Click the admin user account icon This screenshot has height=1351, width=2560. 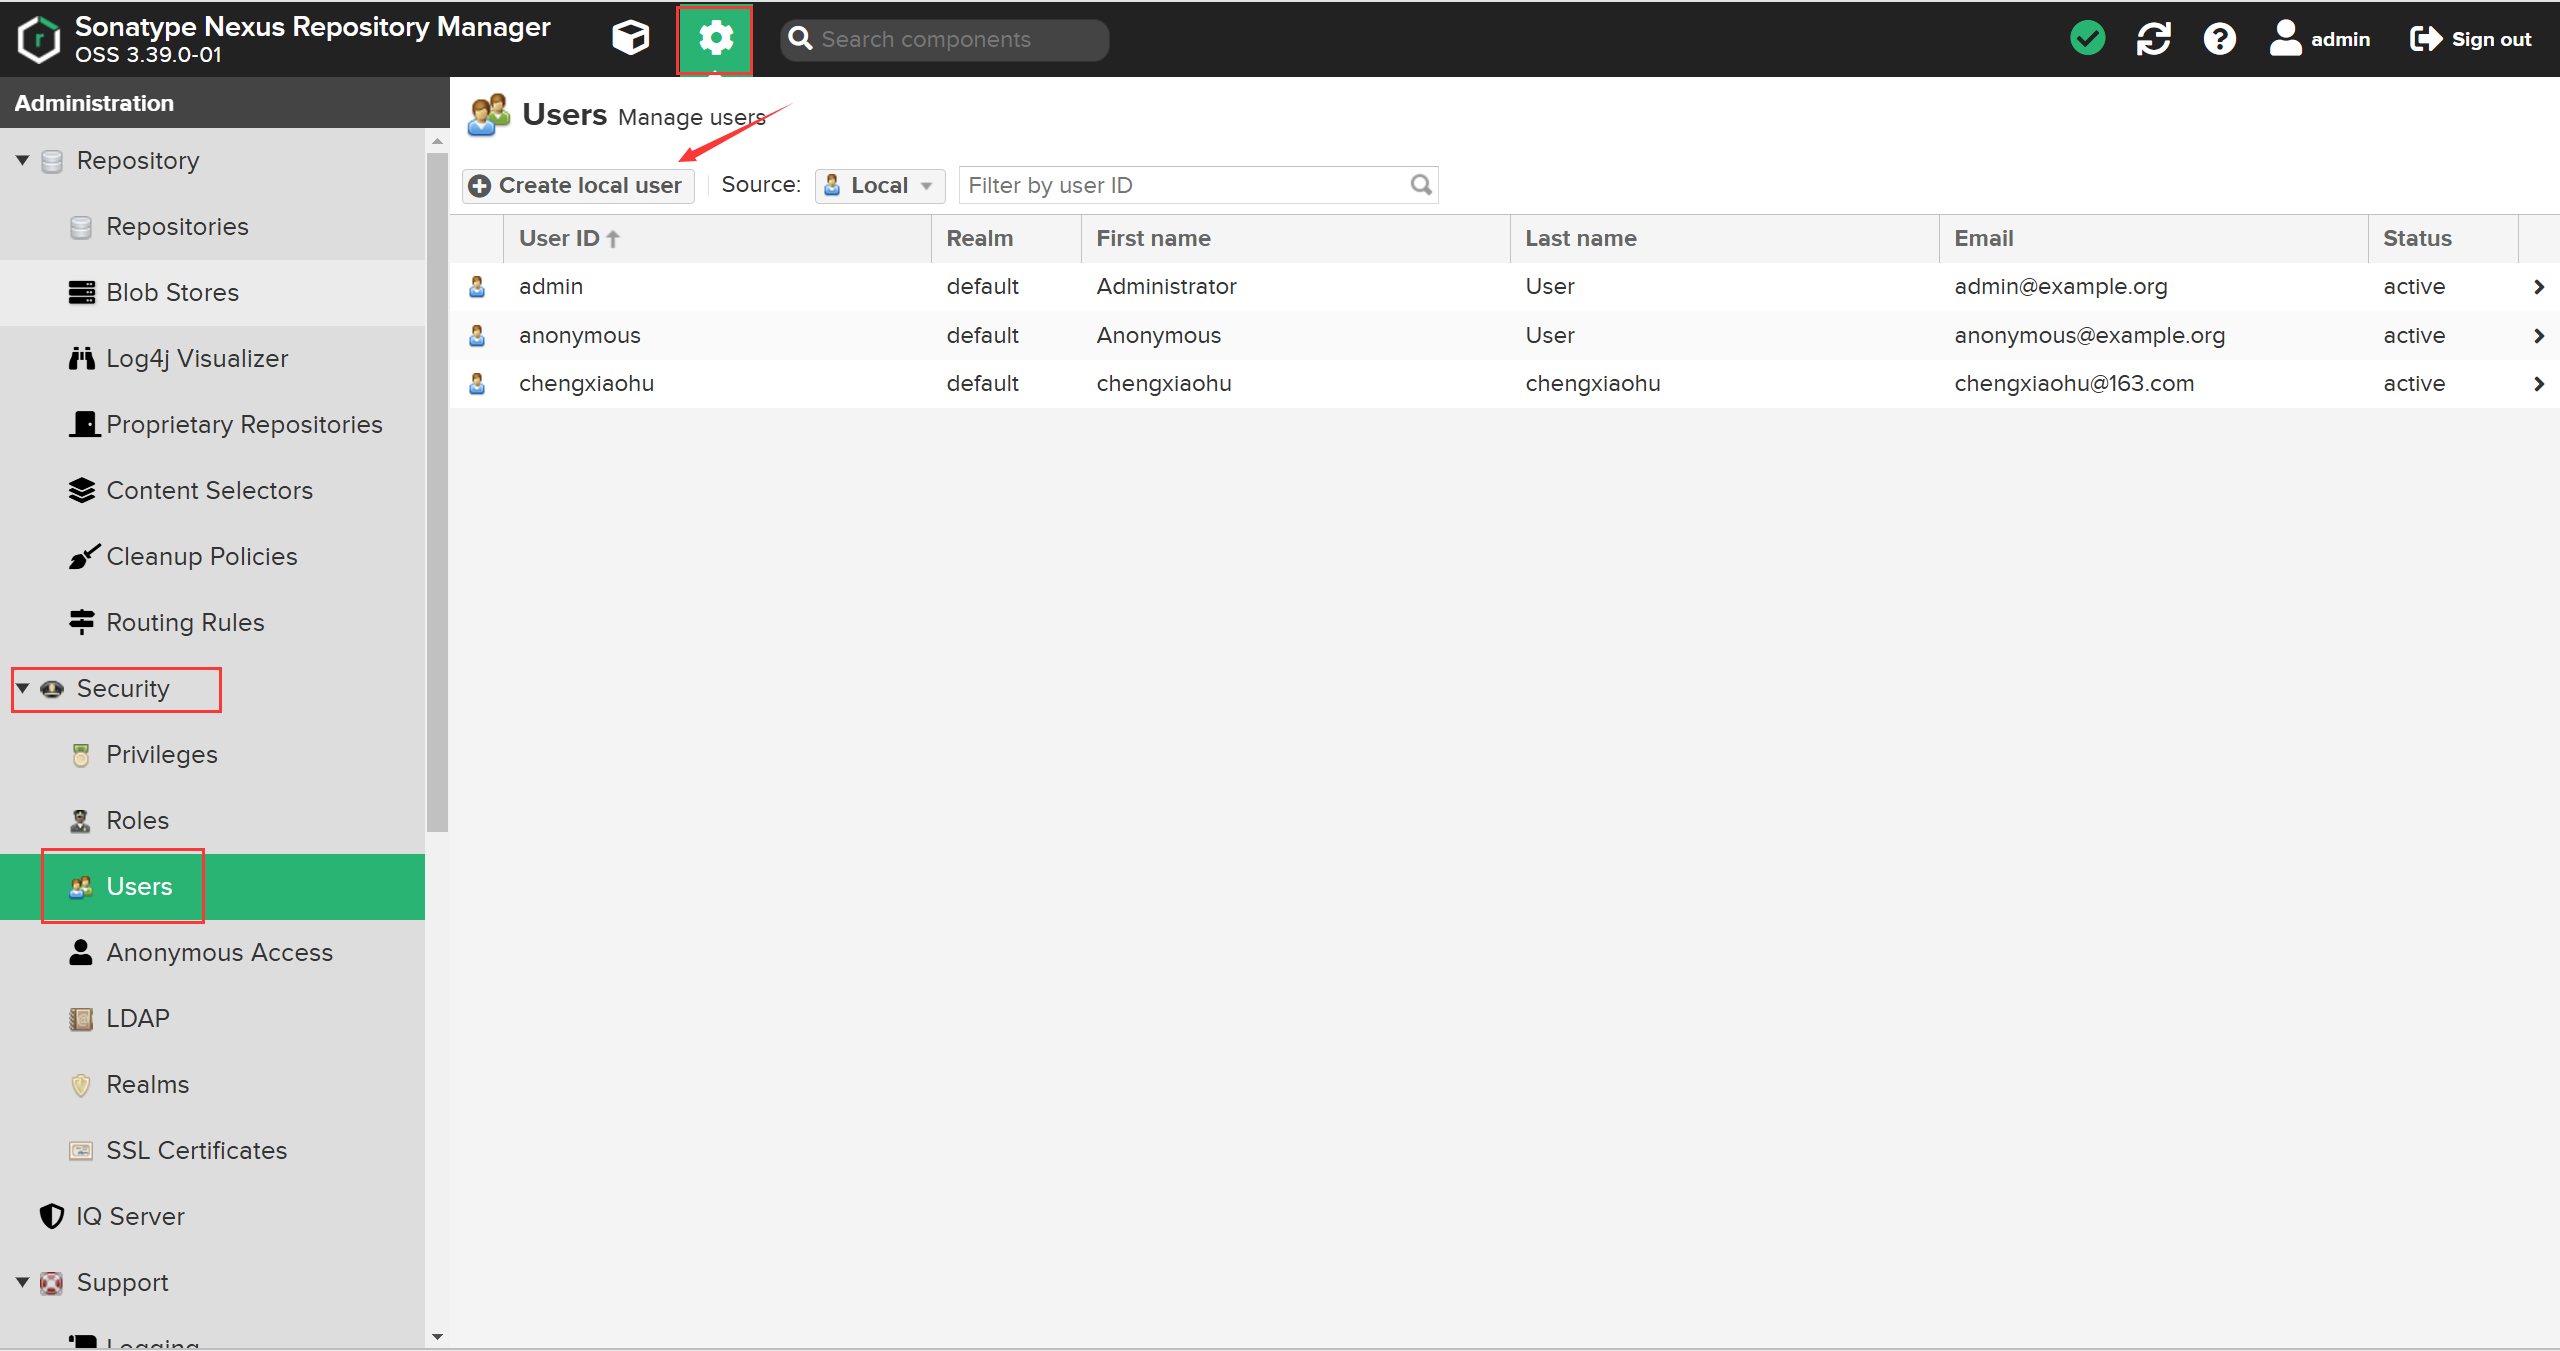click(x=2285, y=38)
